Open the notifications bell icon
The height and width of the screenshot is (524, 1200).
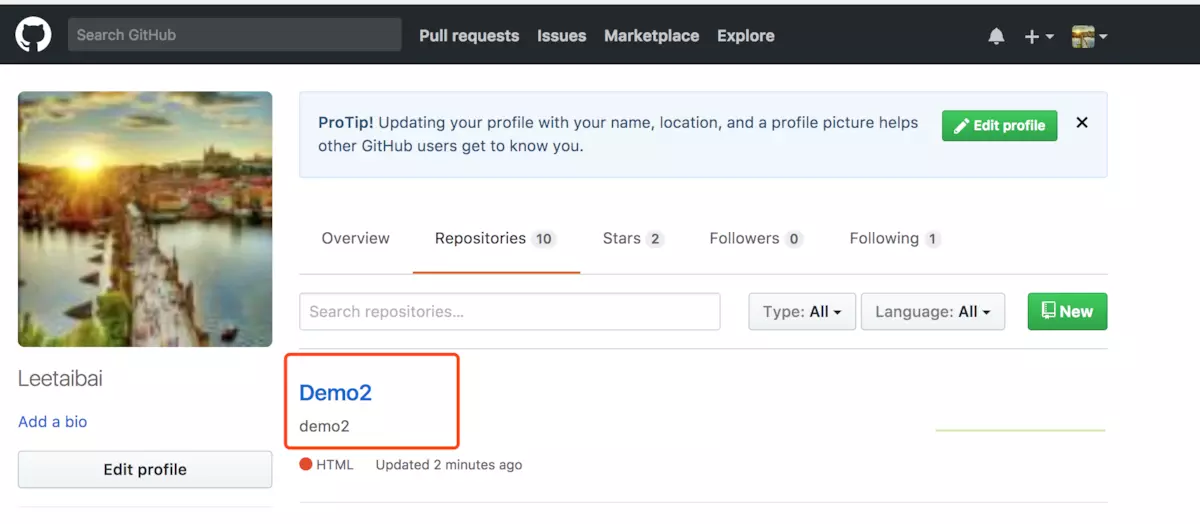pyautogui.click(x=996, y=36)
